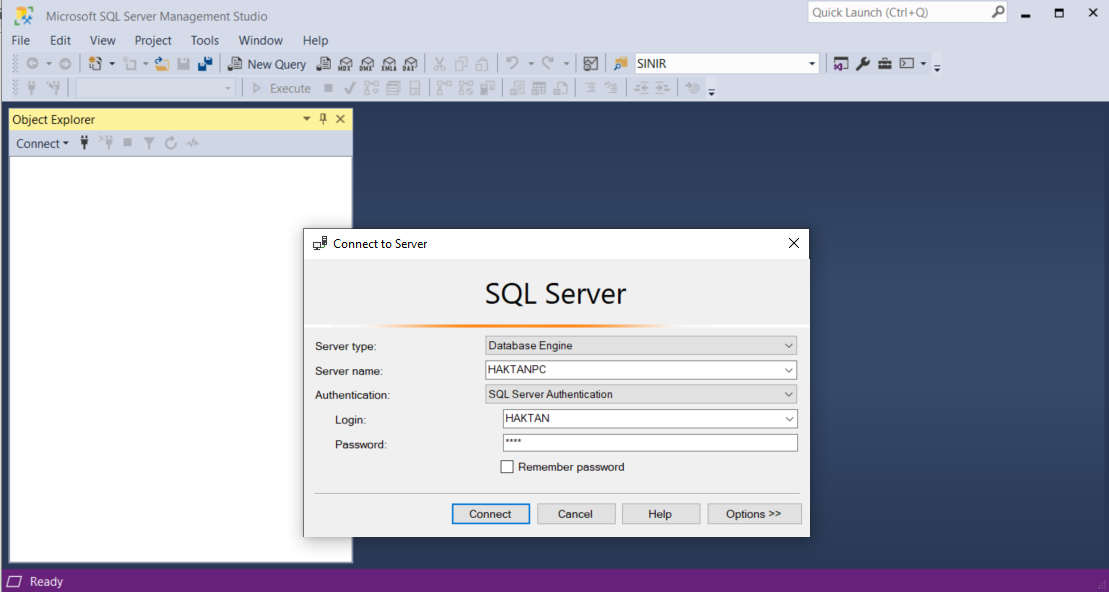Open a New Query window
Screen dimensions: 1109x592
tap(267, 63)
